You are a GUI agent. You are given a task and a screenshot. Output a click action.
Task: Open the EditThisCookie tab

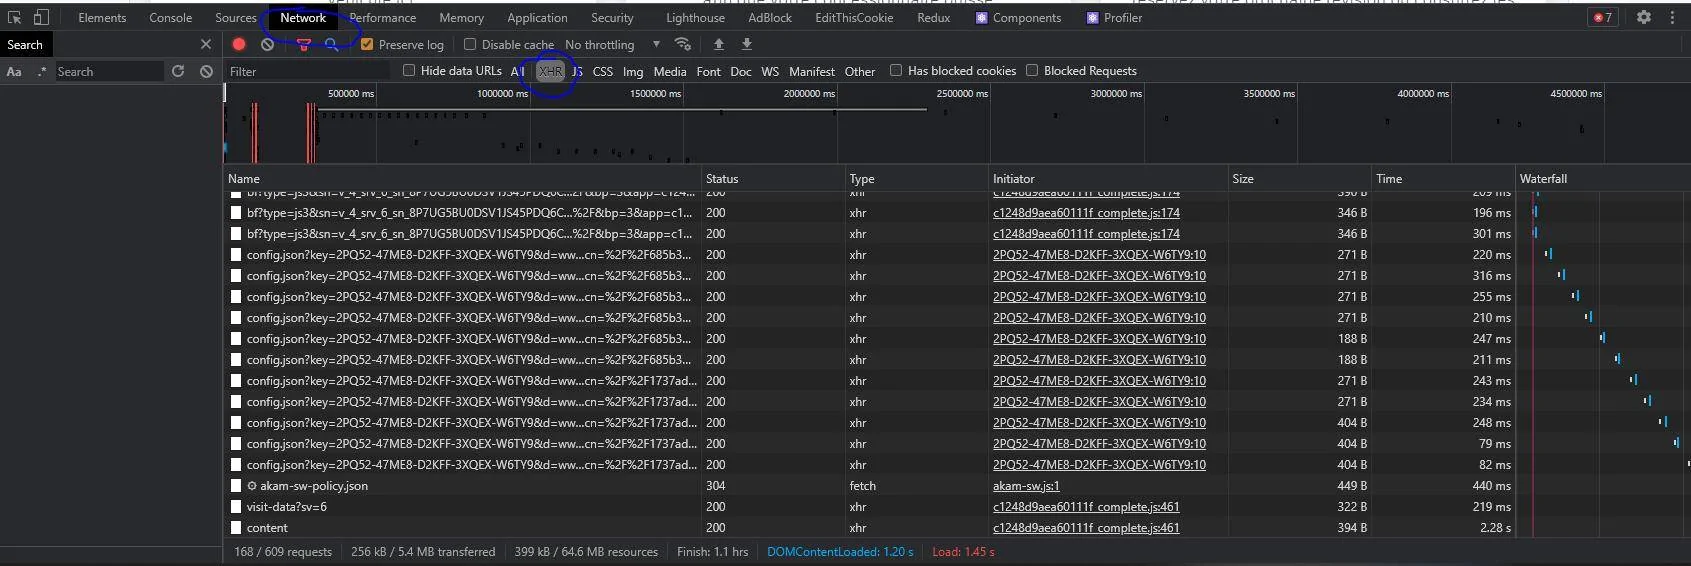click(x=854, y=18)
